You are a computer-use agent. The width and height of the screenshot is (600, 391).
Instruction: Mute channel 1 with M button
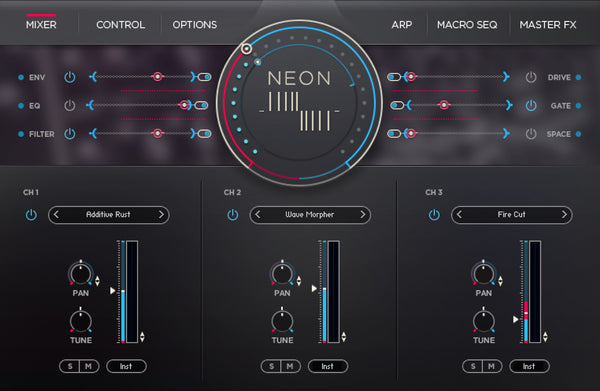point(89,366)
